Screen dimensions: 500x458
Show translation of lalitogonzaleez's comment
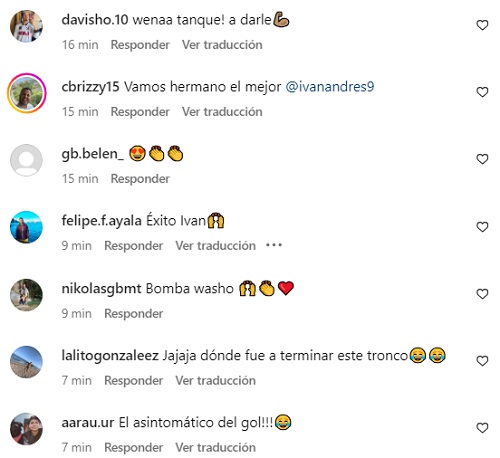(216, 380)
